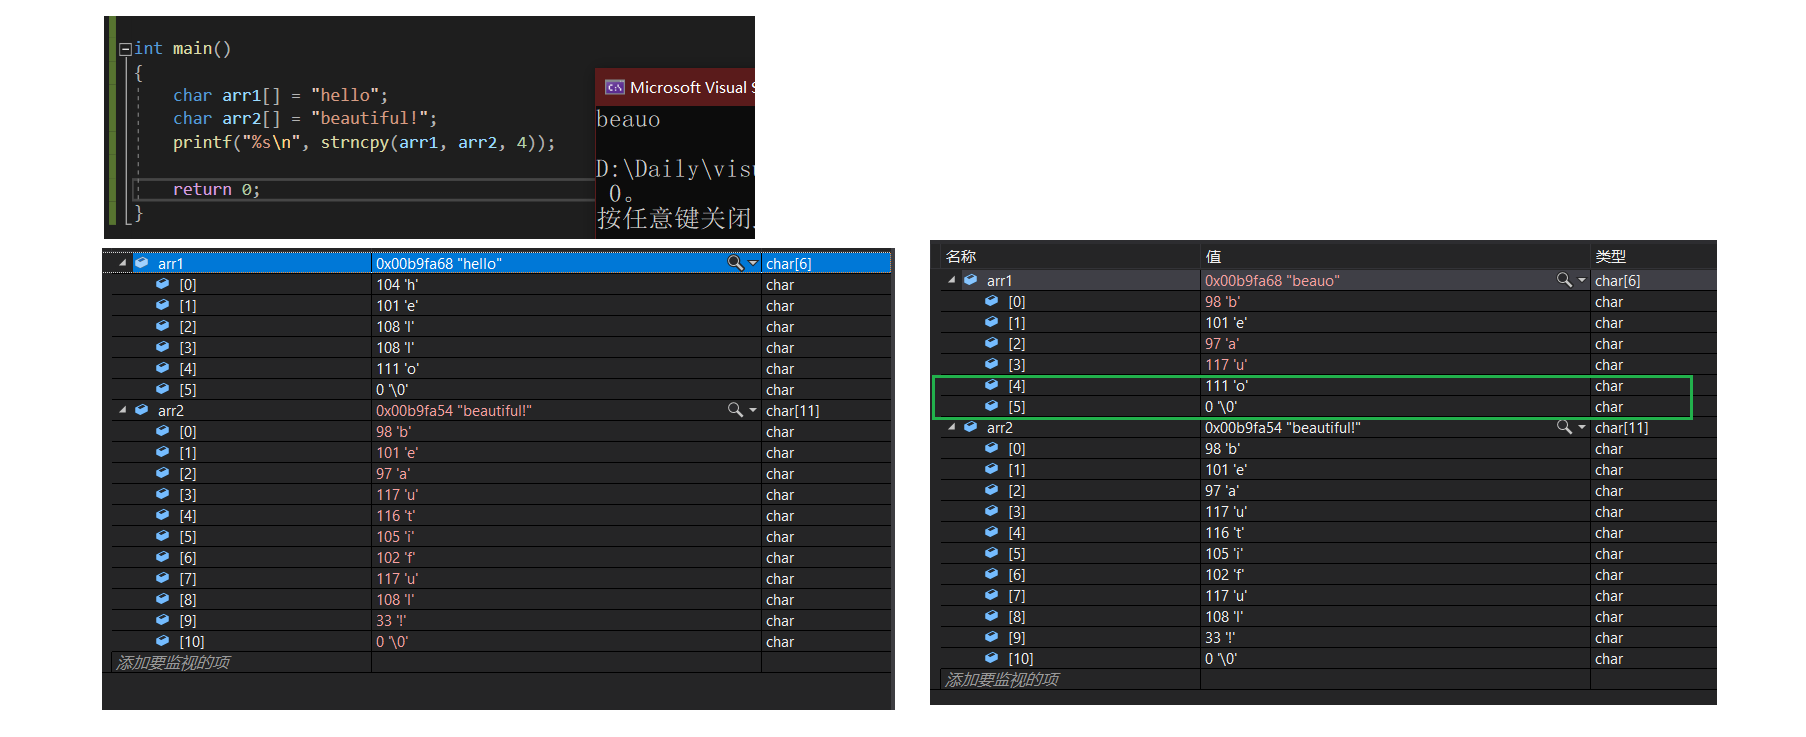Image resolution: width=1806 pixels, height=737 pixels.
Task: Select the 名称 column header in right panel
Action: click(x=961, y=257)
